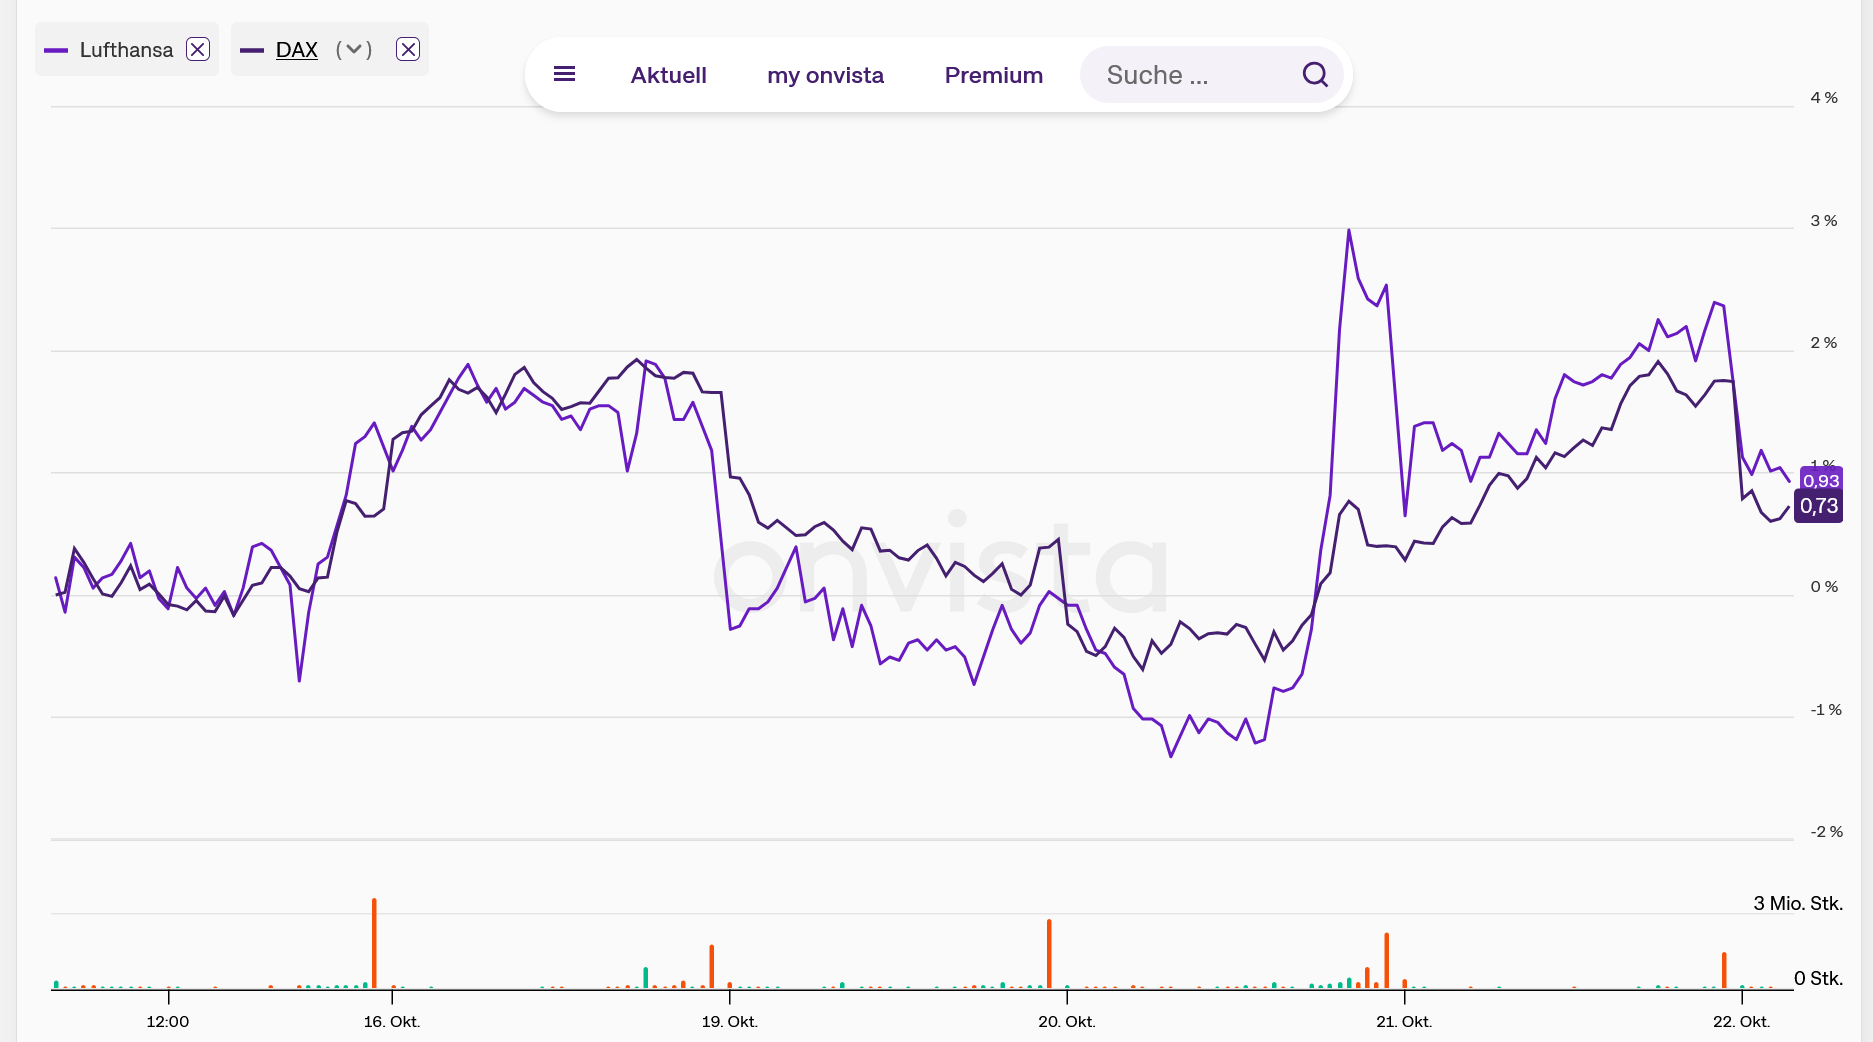Screen dimensions: 1873x1042
Task: Remove DAX comparison with its X icon
Action: click(408, 50)
